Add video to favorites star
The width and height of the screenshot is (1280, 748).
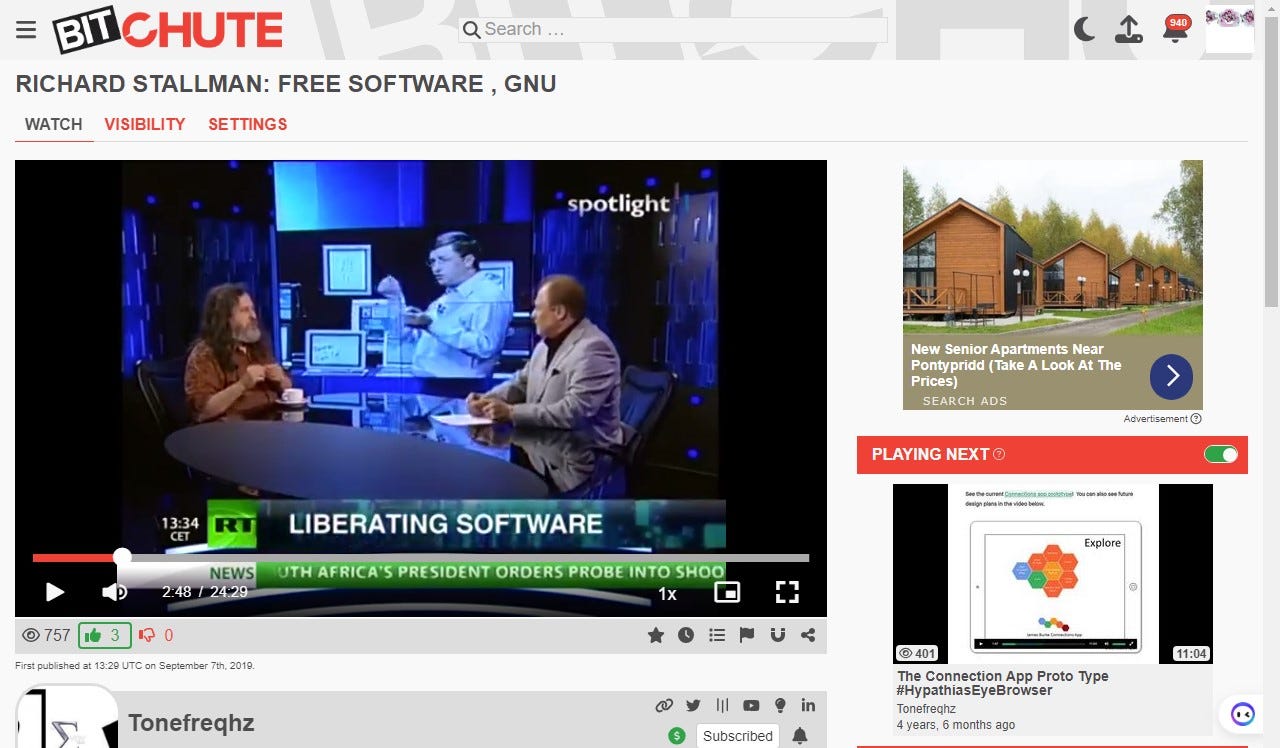[656, 635]
